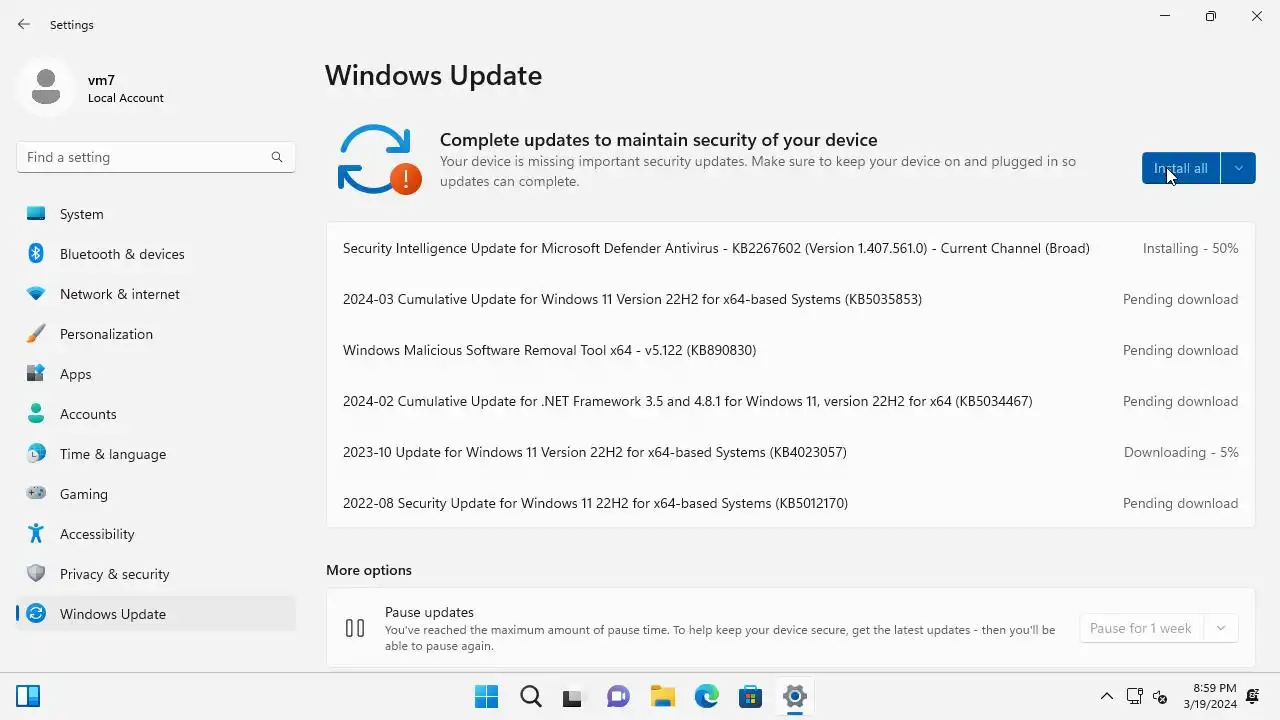Click the Personalization paintbrush icon
Screen dimensions: 1280x720
(x=36, y=334)
